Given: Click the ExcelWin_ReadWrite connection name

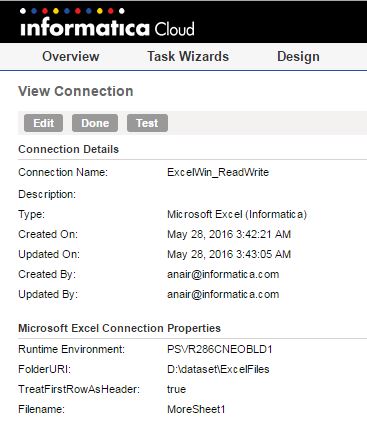Looking at the screenshot, I should point(218,172).
